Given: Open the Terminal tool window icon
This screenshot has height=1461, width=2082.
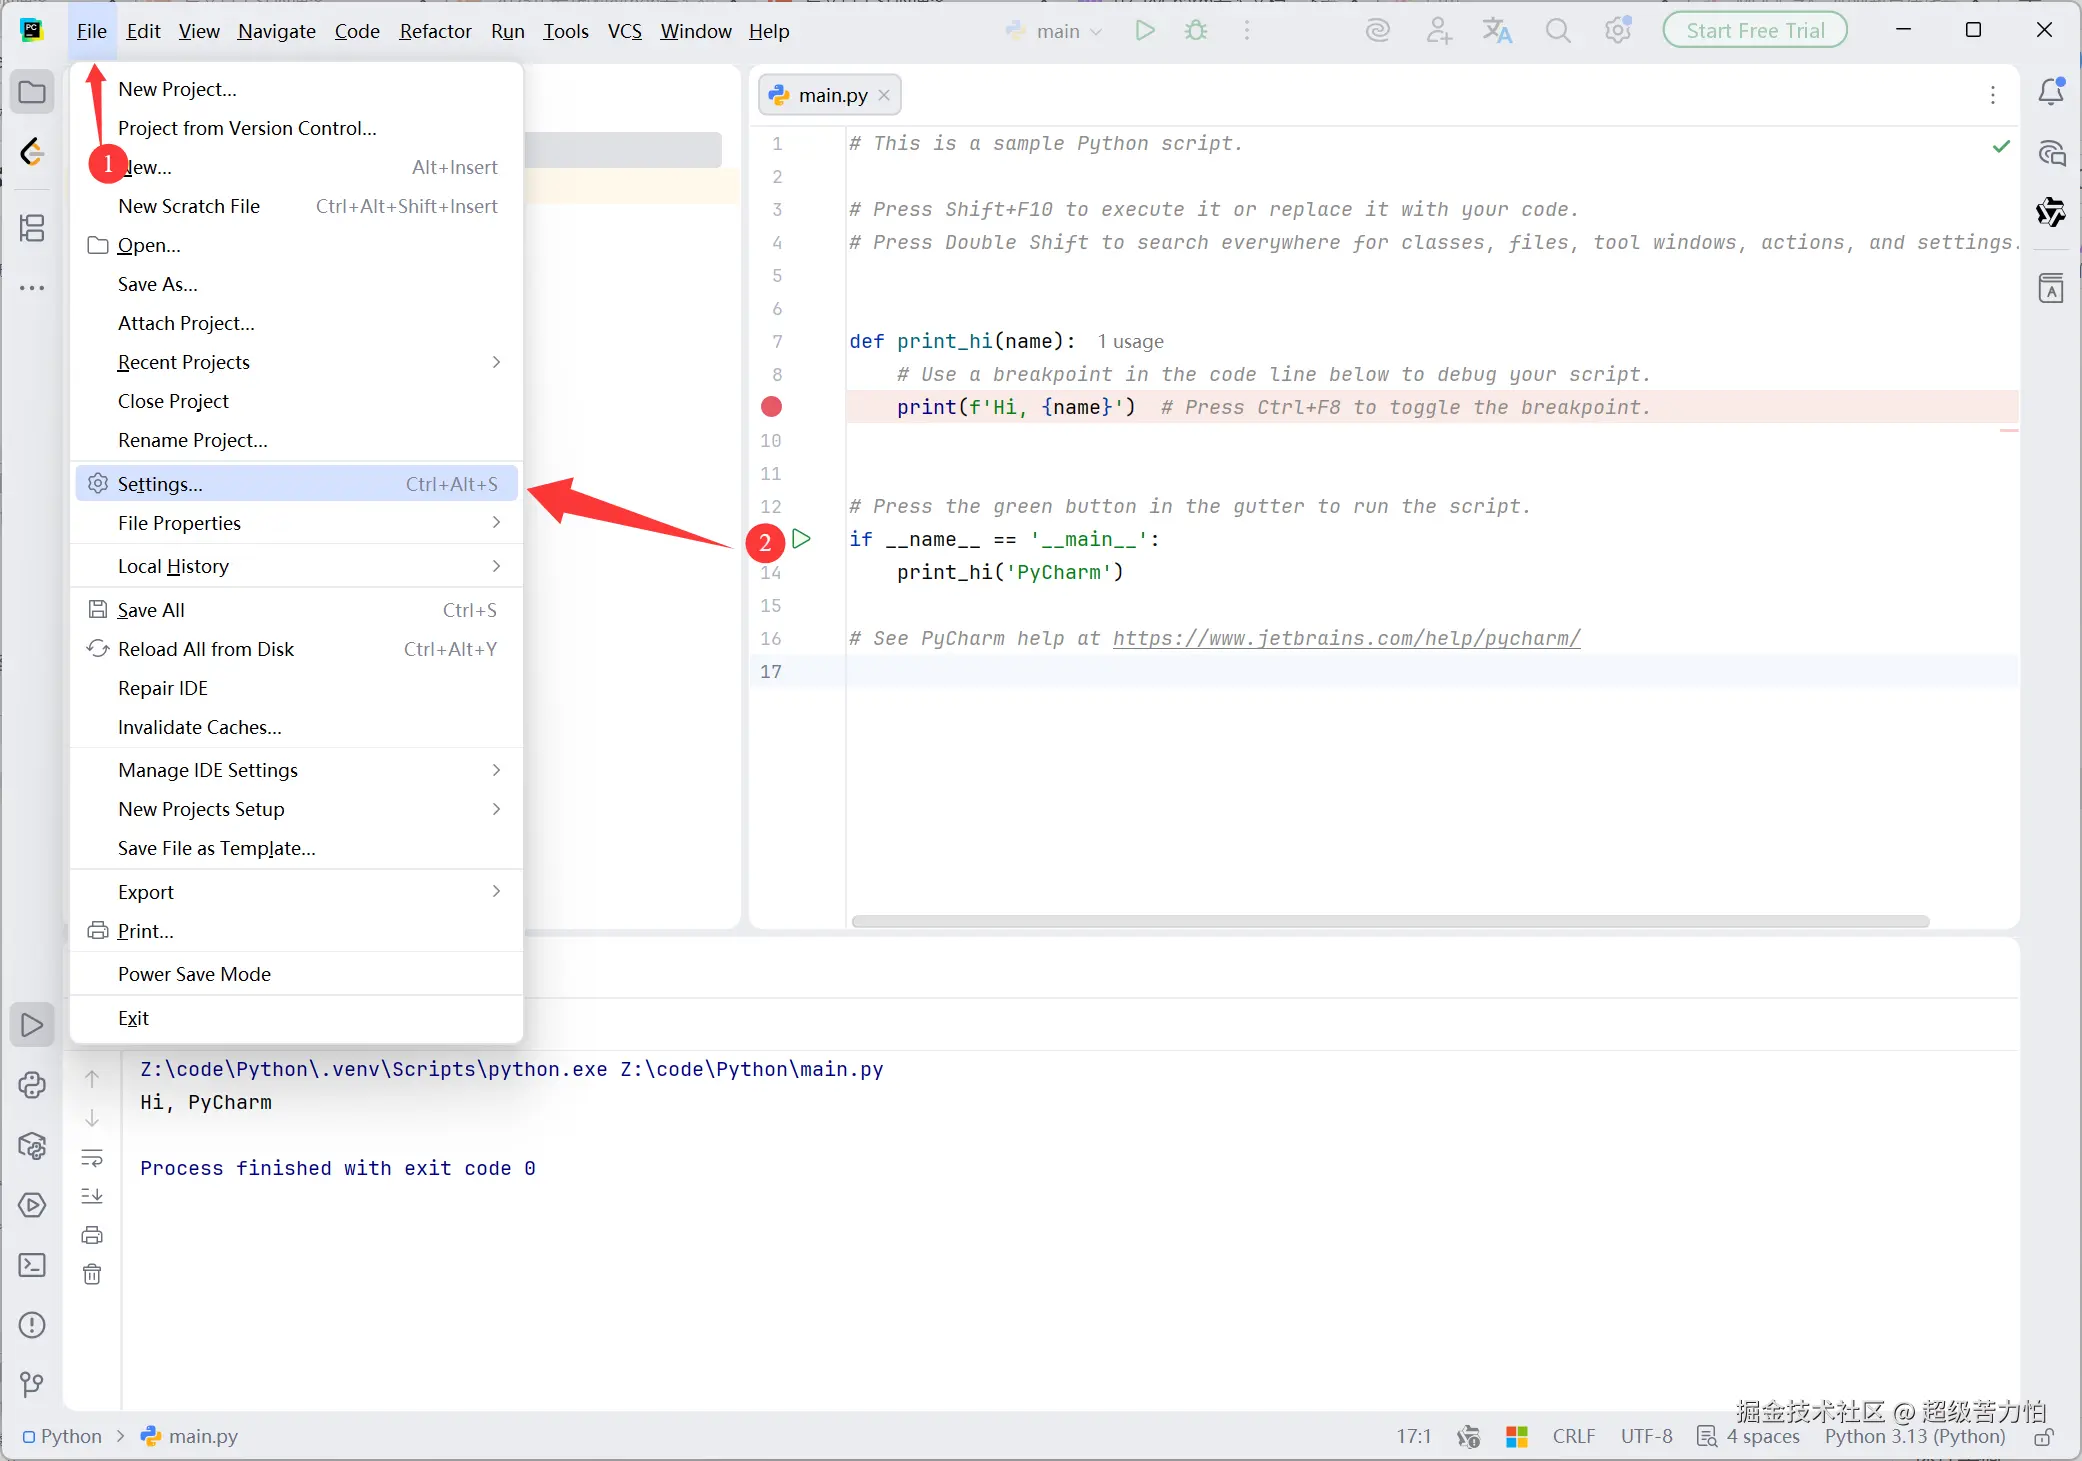Looking at the screenshot, I should [32, 1265].
